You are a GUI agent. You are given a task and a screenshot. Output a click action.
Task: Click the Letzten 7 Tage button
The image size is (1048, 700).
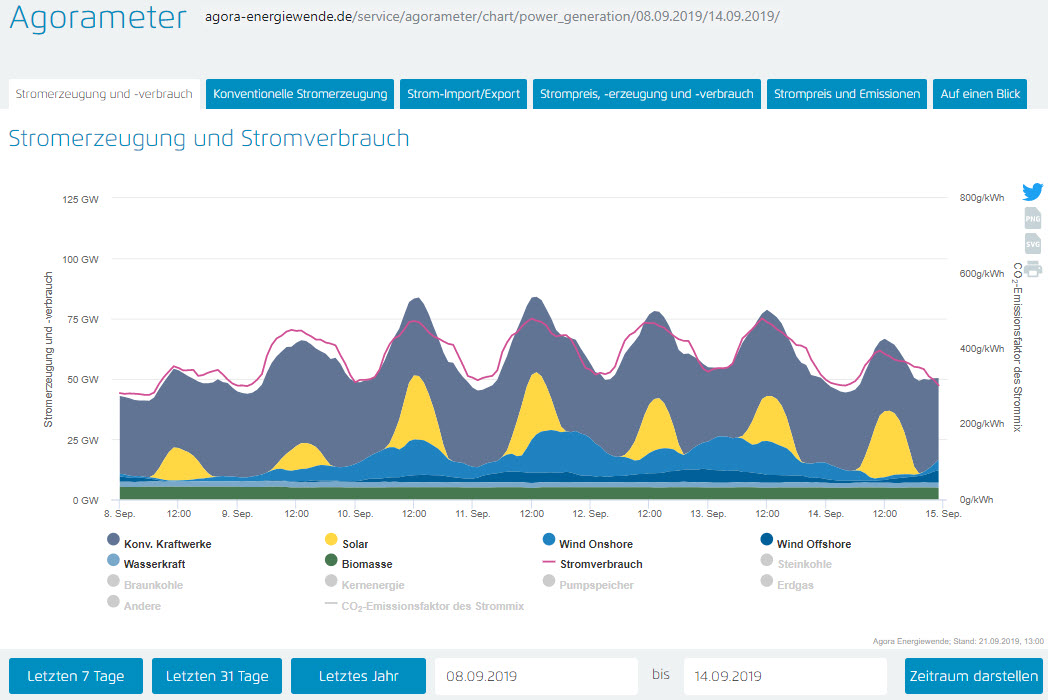click(76, 676)
